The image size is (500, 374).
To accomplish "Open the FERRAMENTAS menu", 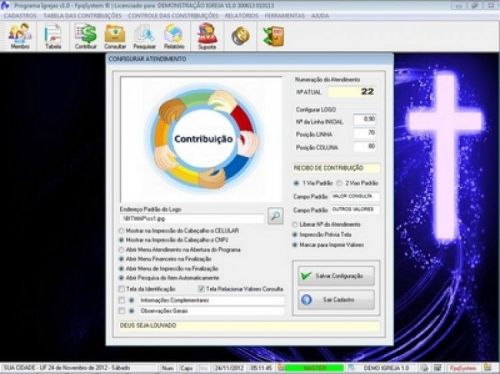I will tap(285, 16).
